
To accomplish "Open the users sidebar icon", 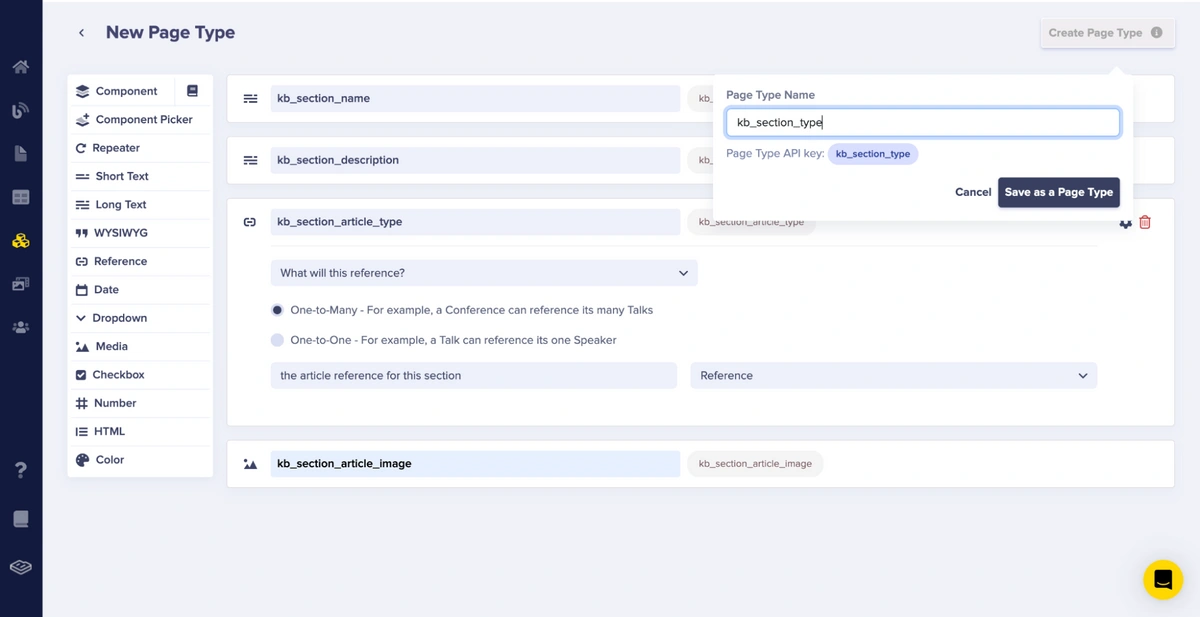I will [x=20, y=328].
